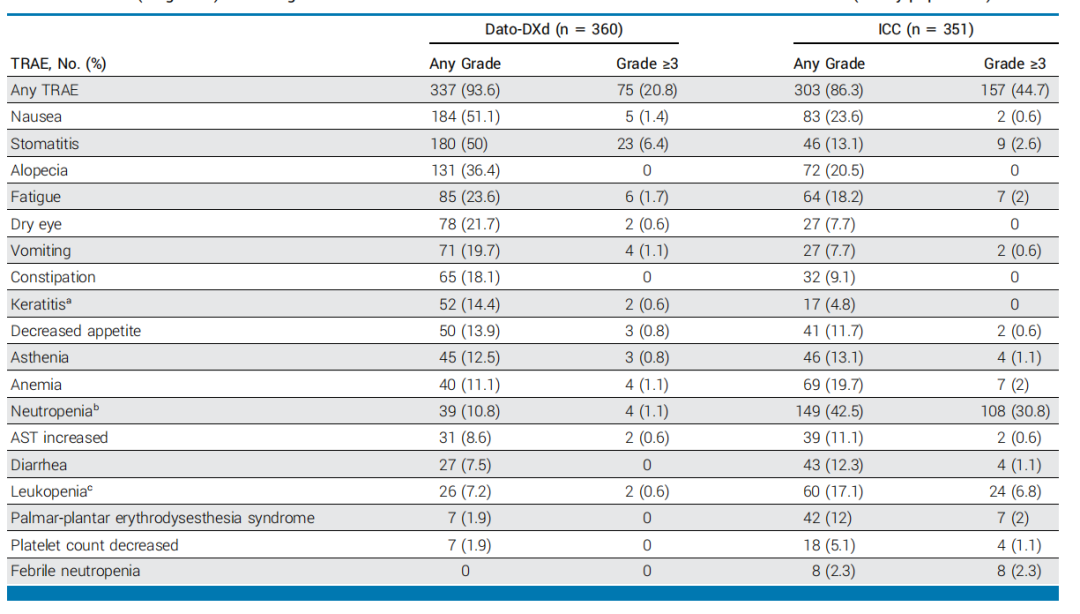Click the AST increased row label
1080x614 pixels.
[59, 438]
